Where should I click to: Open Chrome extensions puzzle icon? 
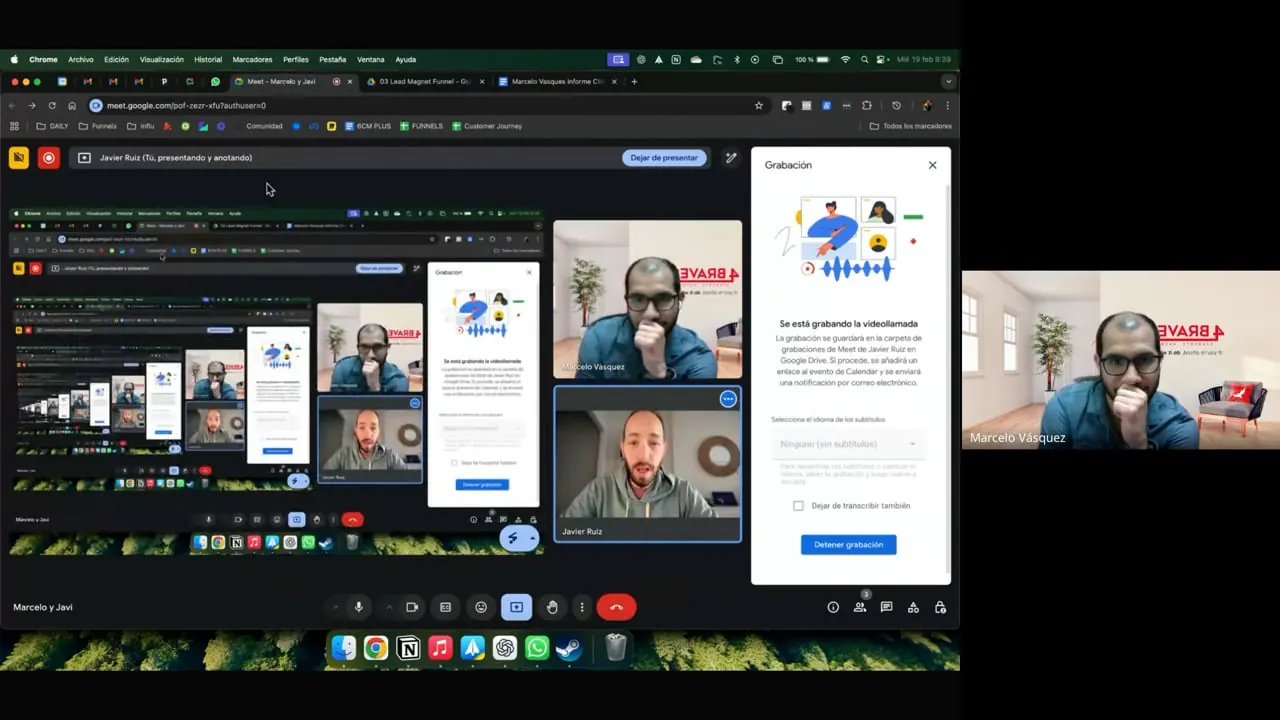click(x=867, y=105)
